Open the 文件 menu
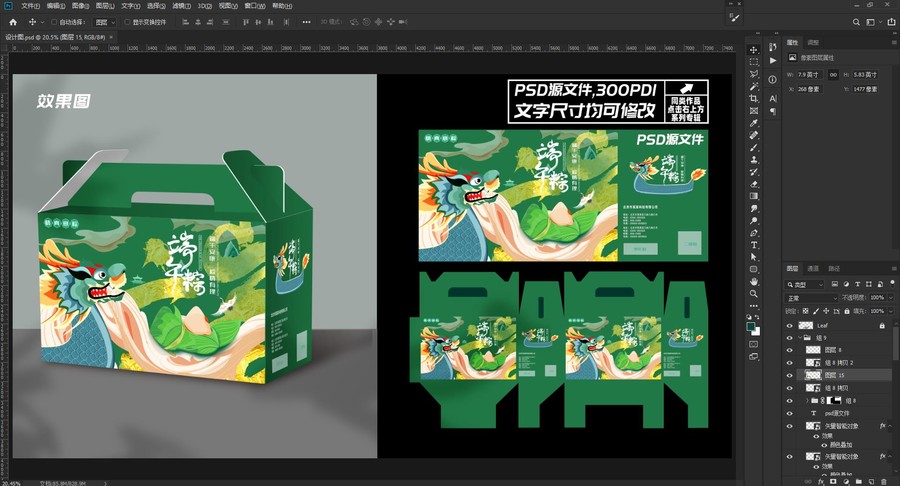 (30, 6)
